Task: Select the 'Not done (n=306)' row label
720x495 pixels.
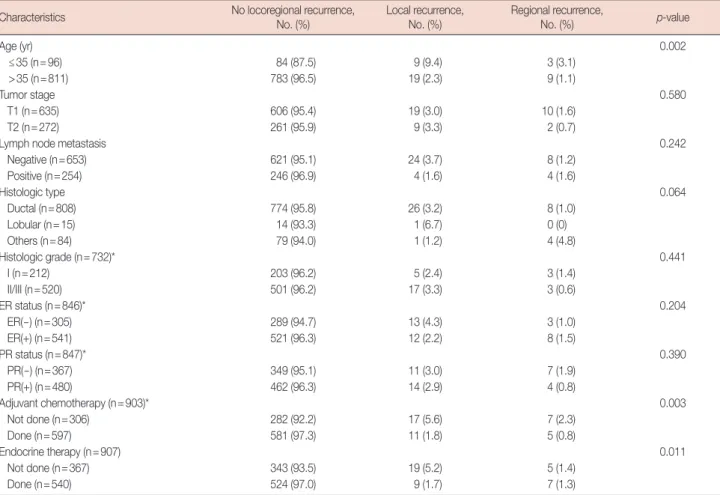Action: click(48, 419)
